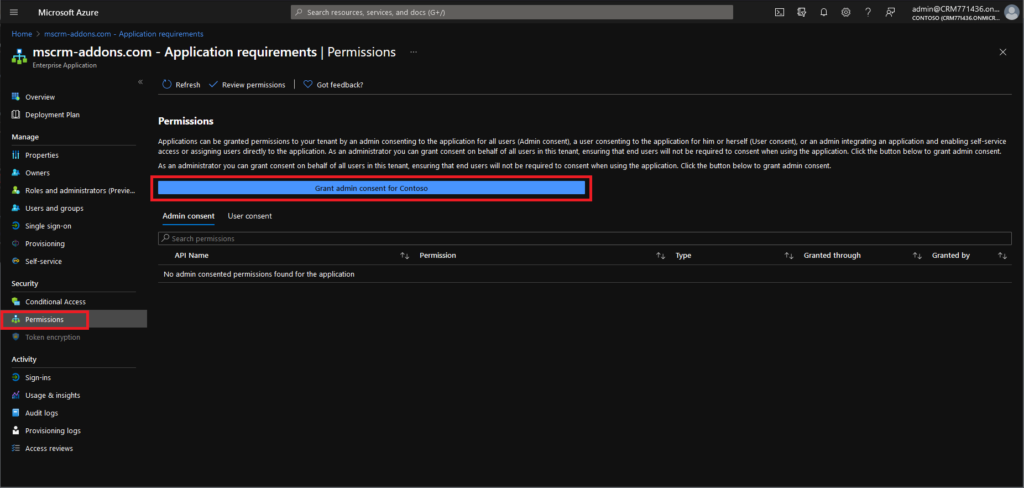
Task: Grant admin consent for Contoso
Action: tap(371, 187)
